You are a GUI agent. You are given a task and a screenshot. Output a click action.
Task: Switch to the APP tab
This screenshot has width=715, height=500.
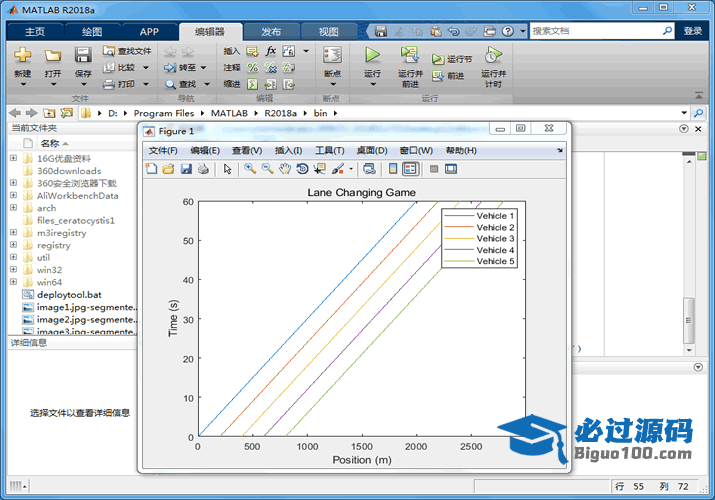point(149,31)
